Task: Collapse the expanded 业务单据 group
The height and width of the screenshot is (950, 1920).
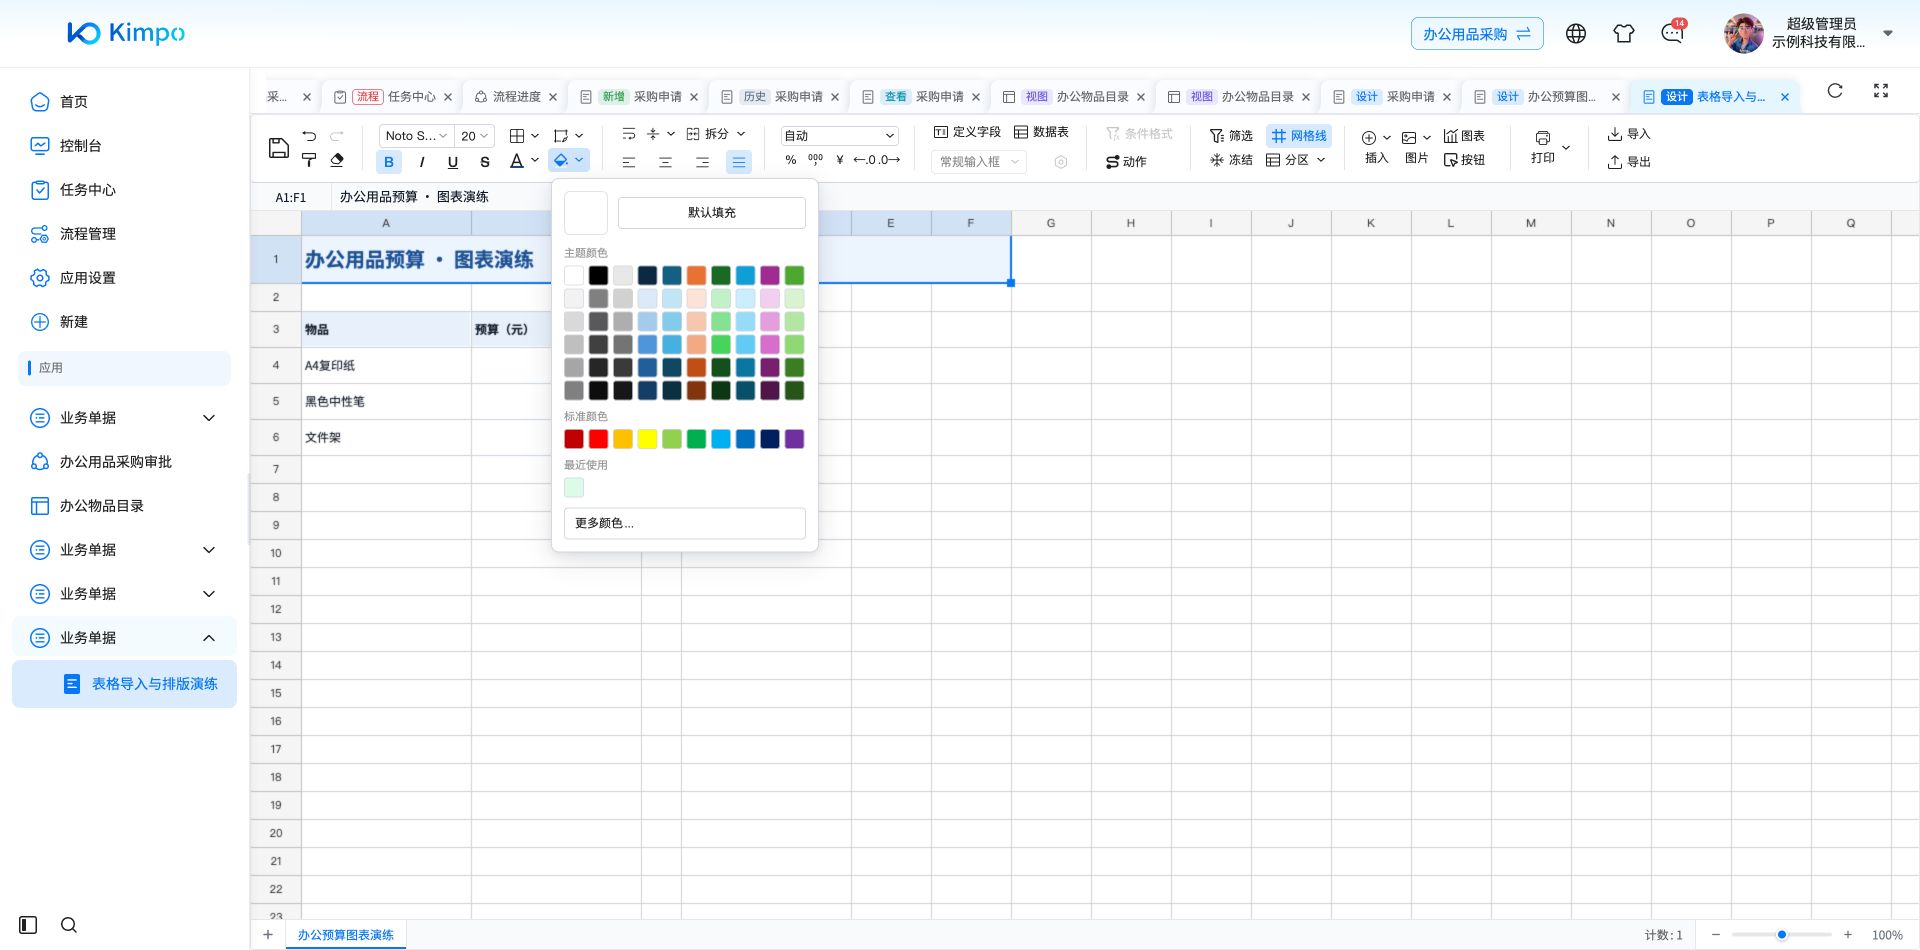Action: [x=209, y=638]
